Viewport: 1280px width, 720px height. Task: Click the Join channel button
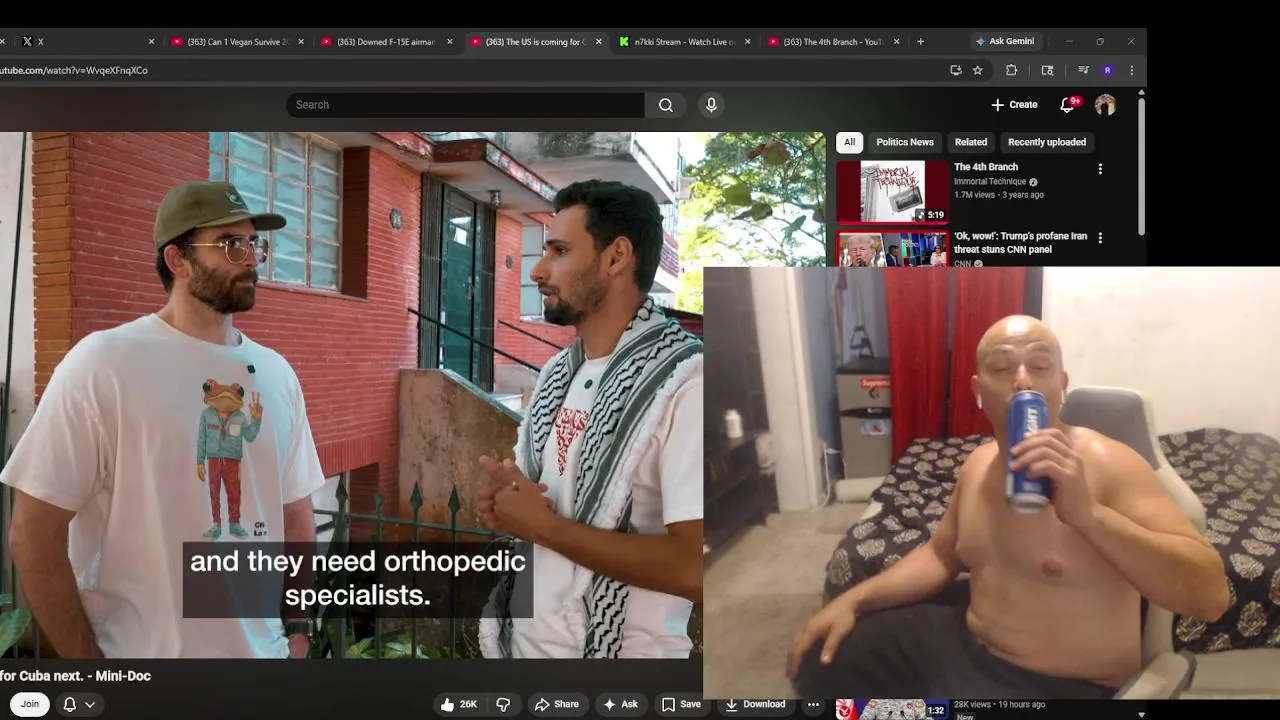(30, 704)
